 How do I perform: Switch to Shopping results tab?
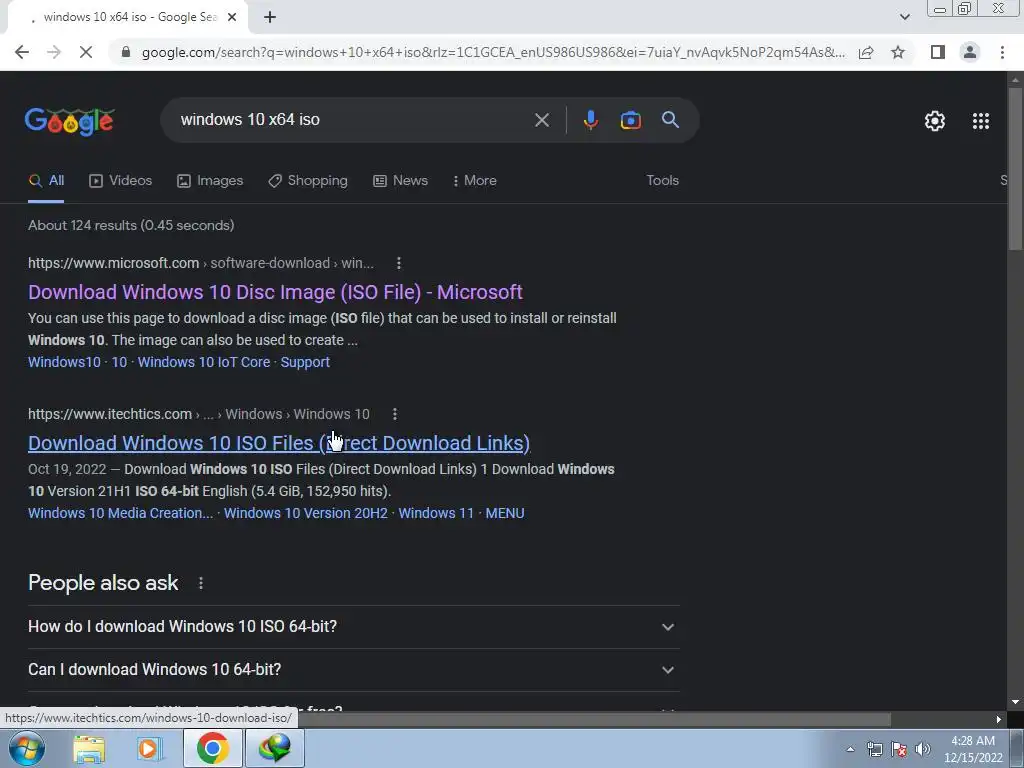(x=308, y=181)
